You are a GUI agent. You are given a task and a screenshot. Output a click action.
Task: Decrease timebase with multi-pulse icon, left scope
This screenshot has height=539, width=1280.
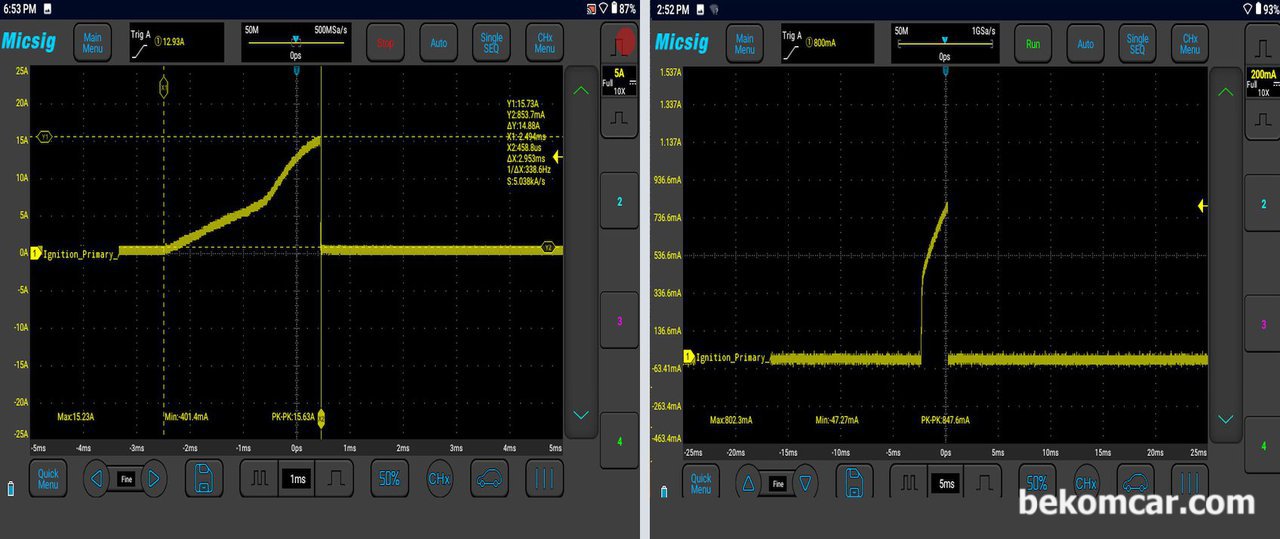click(x=260, y=478)
